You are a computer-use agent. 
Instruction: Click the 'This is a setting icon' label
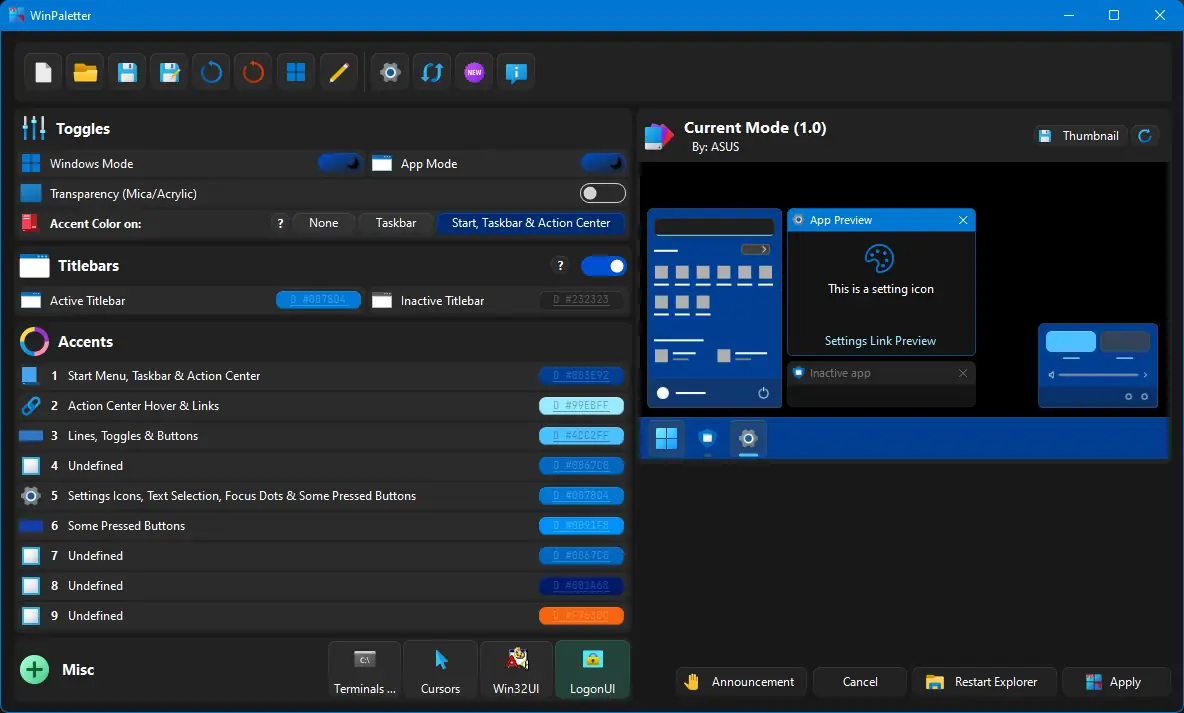pyautogui.click(x=880, y=289)
